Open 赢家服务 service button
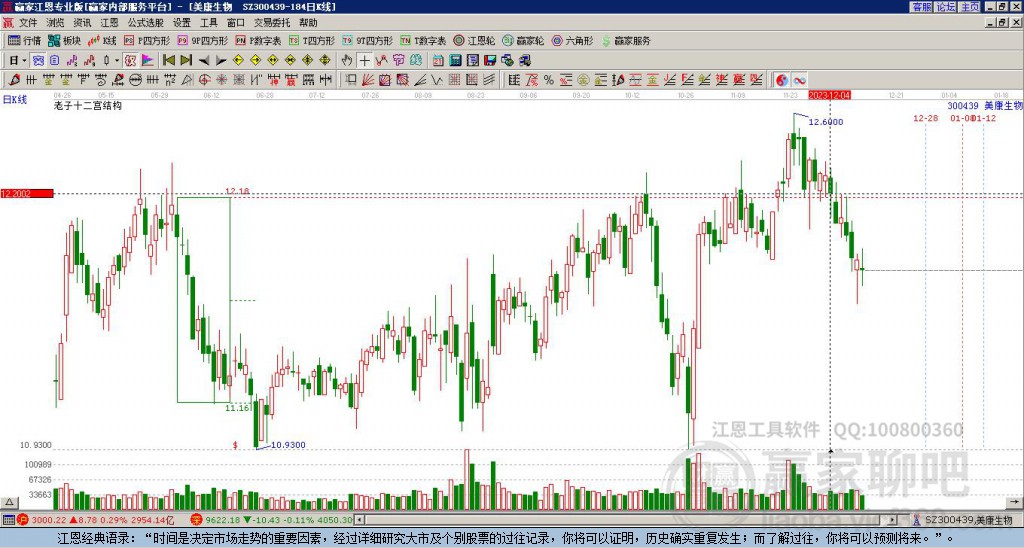This screenshot has width=1024, height=548. (x=626, y=40)
